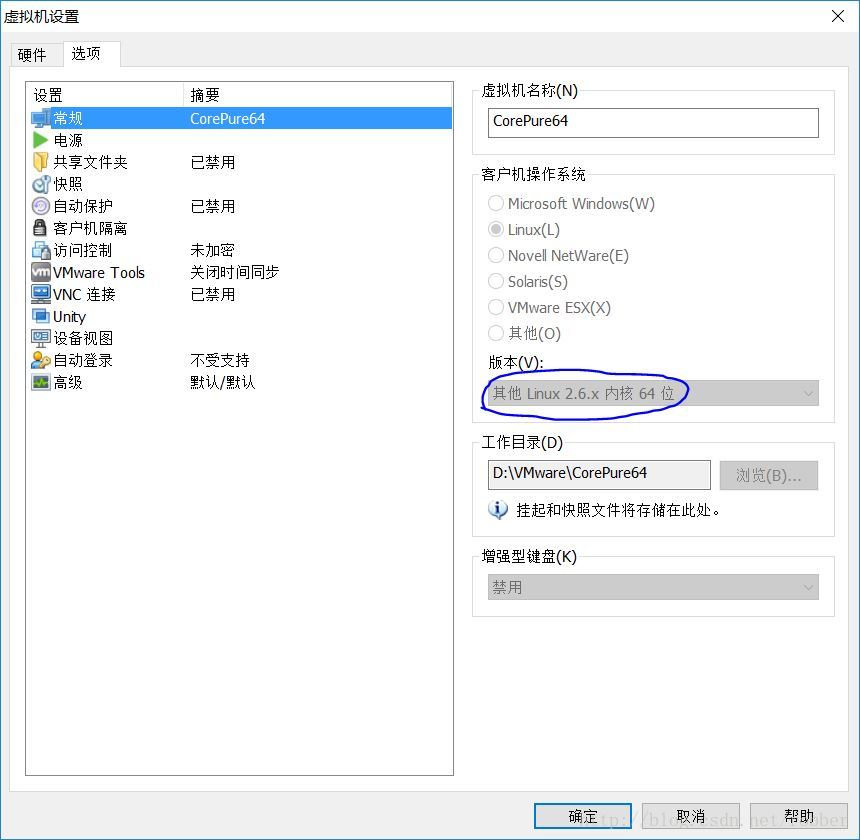Click the 常规 (General) computer icon
The width and height of the screenshot is (860, 840).
click(41, 118)
